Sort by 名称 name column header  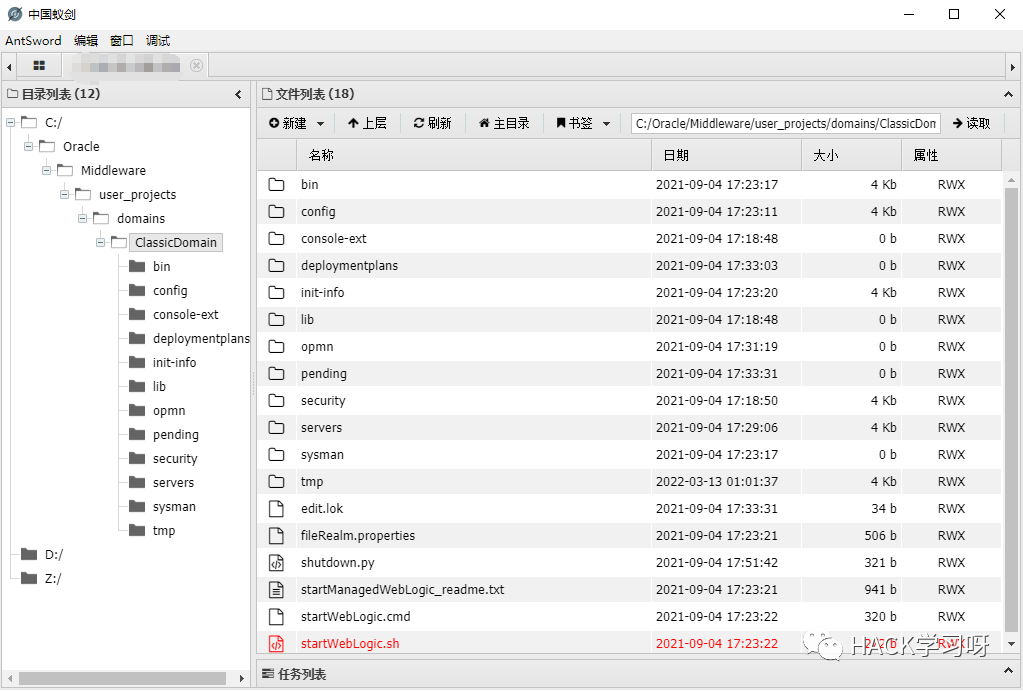[x=474, y=155]
